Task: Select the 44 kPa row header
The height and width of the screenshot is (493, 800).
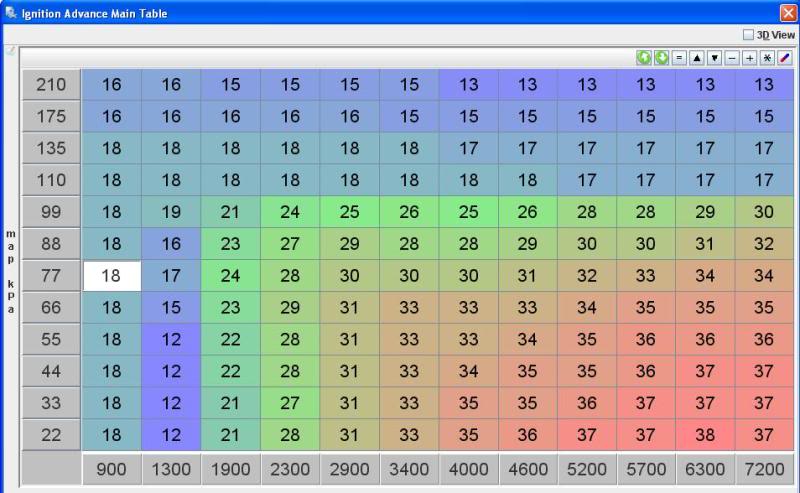Action: (x=51, y=372)
